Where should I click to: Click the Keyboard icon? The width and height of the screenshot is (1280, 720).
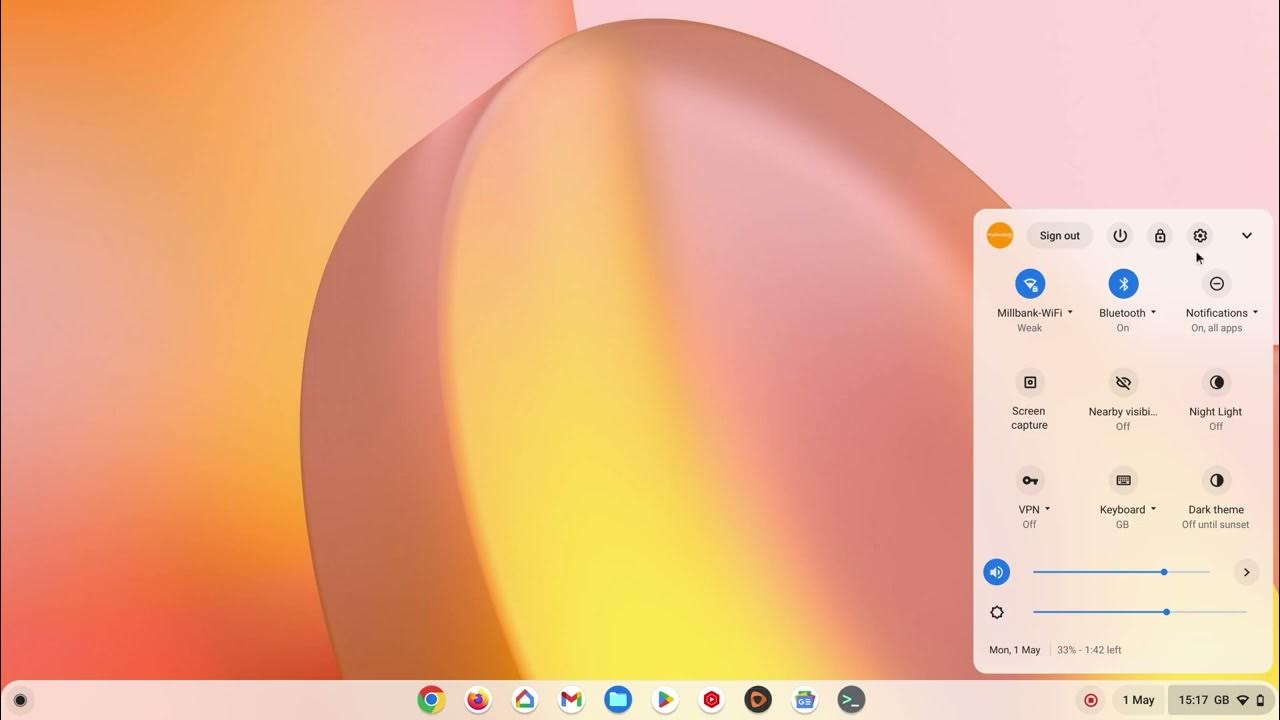(x=1123, y=481)
